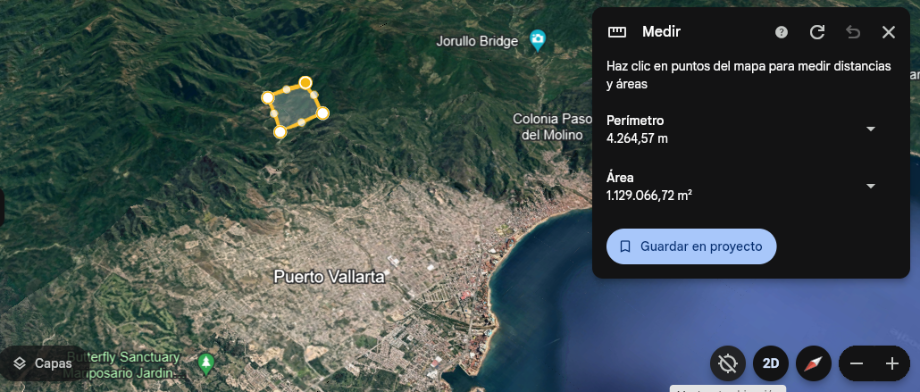Expand the Área units dropdown
This screenshot has width=920, height=392.
[871, 186]
